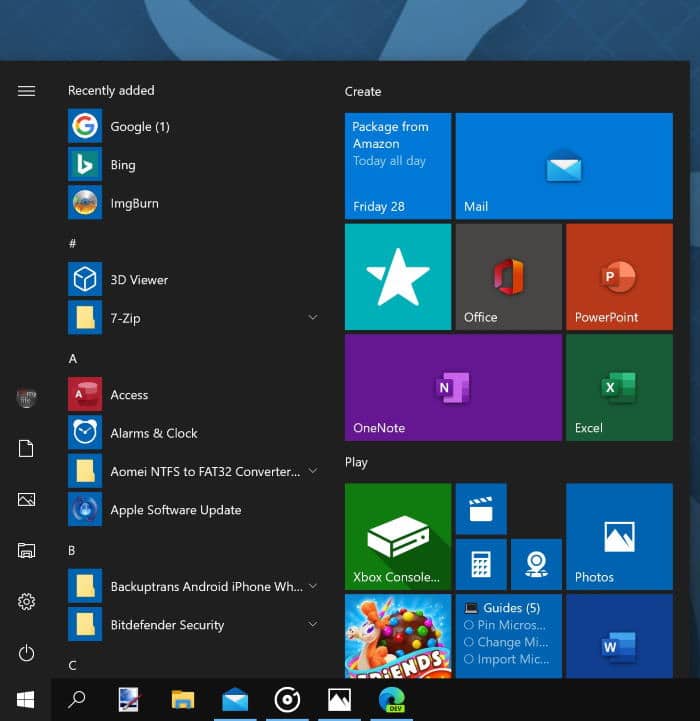Screen dimensions: 700x721
Task: Open the Camera small tile
Action: [536, 564]
